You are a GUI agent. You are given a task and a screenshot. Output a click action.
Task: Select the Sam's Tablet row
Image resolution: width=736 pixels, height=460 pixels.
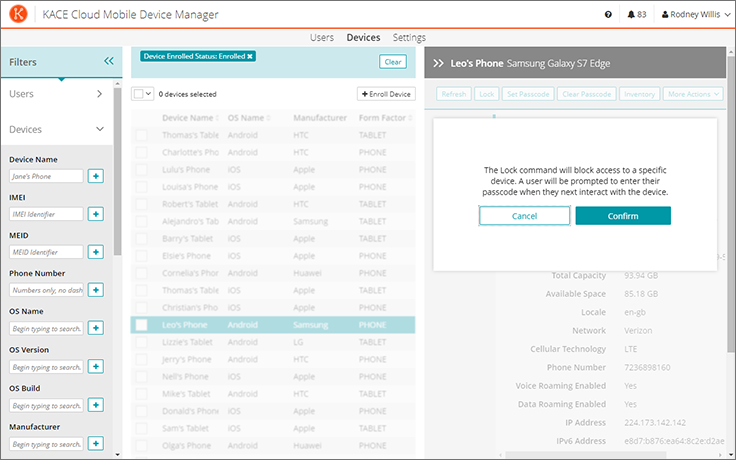click(273, 428)
